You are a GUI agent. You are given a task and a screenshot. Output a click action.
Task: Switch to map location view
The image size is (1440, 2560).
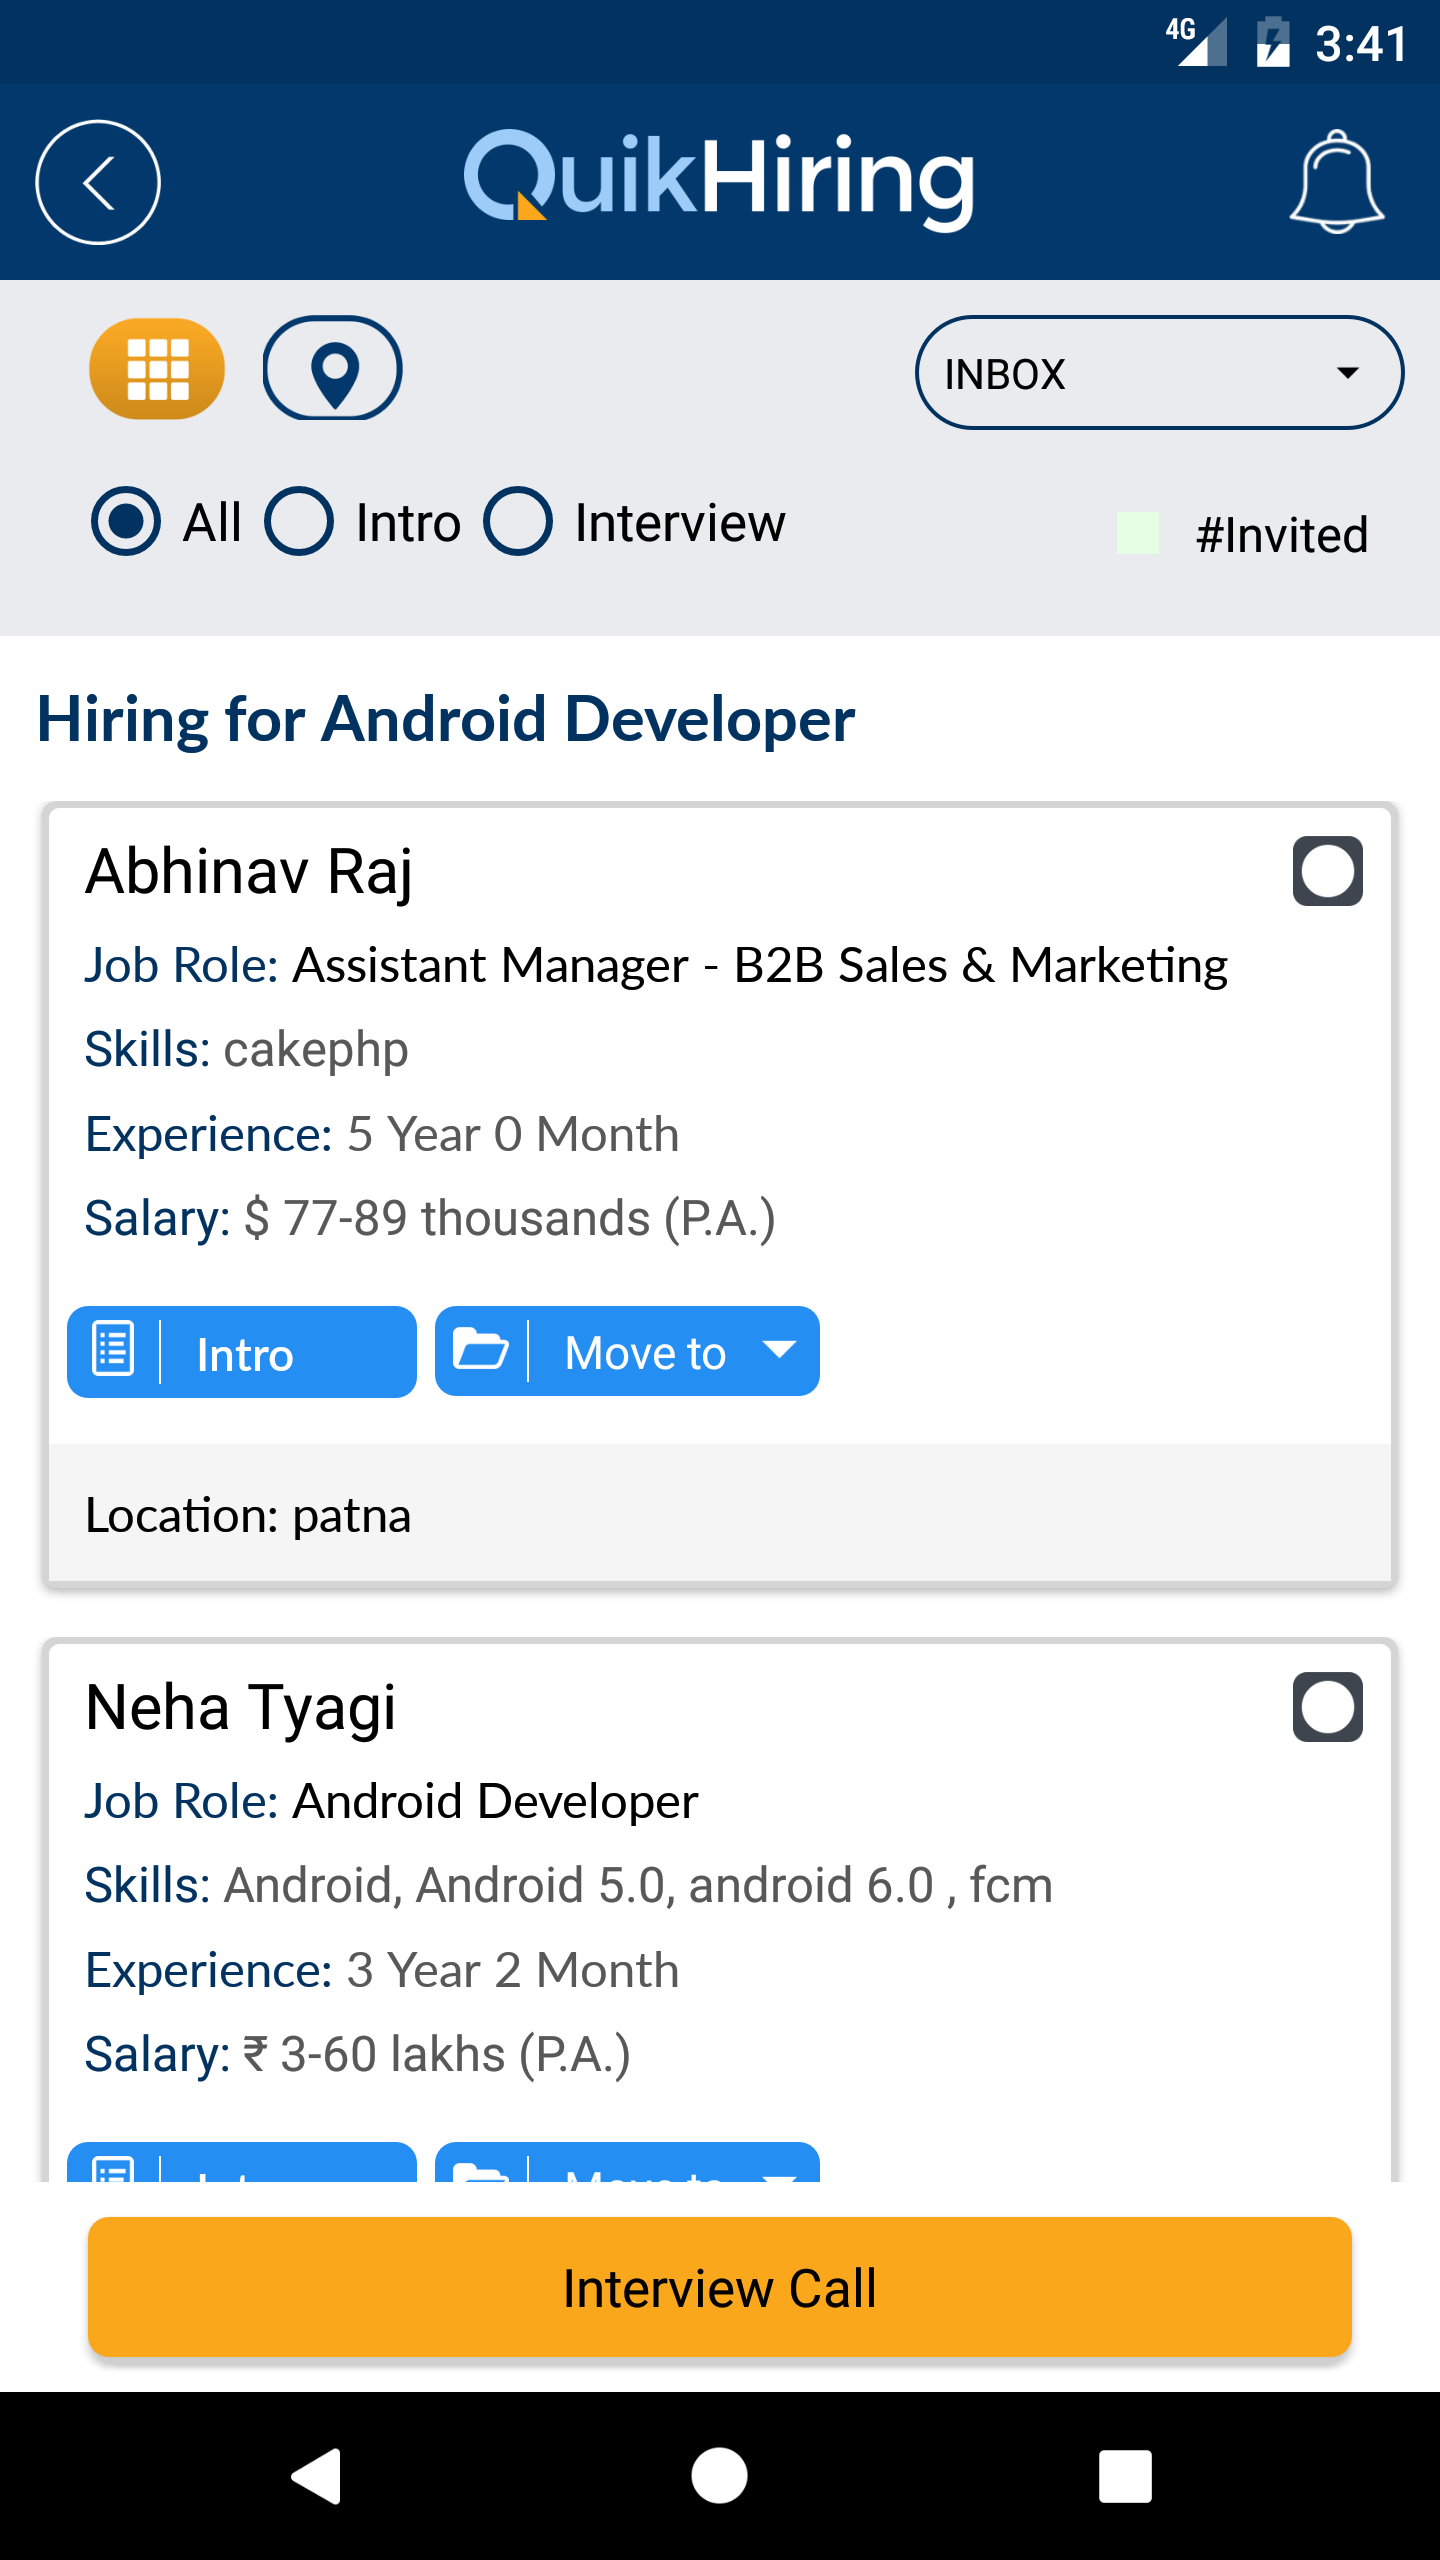click(x=333, y=369)
